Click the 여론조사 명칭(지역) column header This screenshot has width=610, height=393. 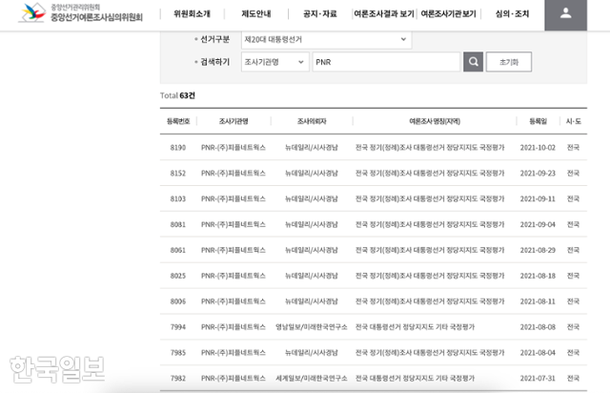pos(435,121)
